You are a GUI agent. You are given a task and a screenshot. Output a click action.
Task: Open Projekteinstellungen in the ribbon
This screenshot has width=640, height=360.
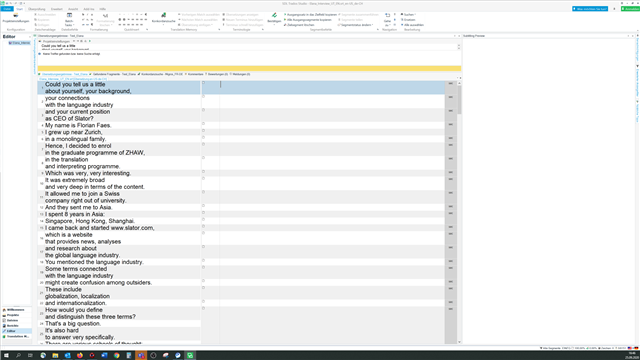(16, 18)
